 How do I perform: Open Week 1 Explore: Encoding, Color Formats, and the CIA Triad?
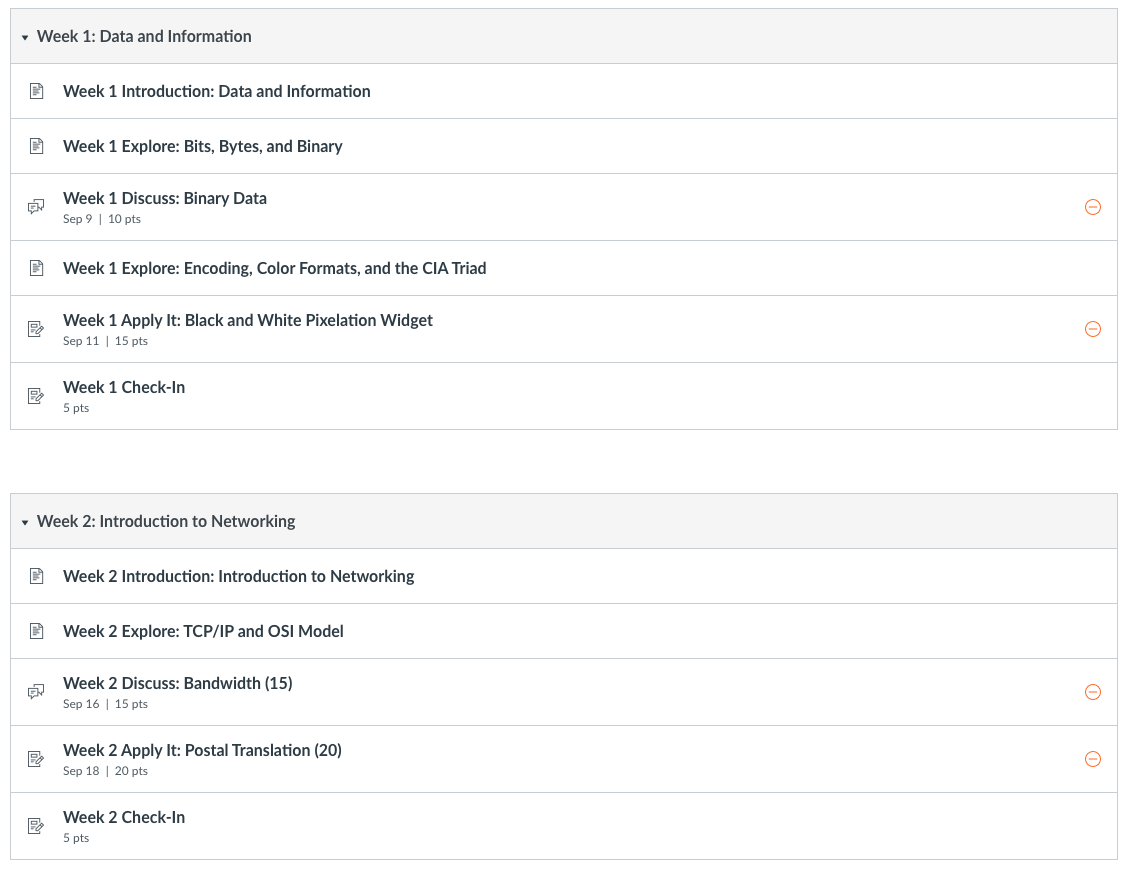click(x=275, y=267)
